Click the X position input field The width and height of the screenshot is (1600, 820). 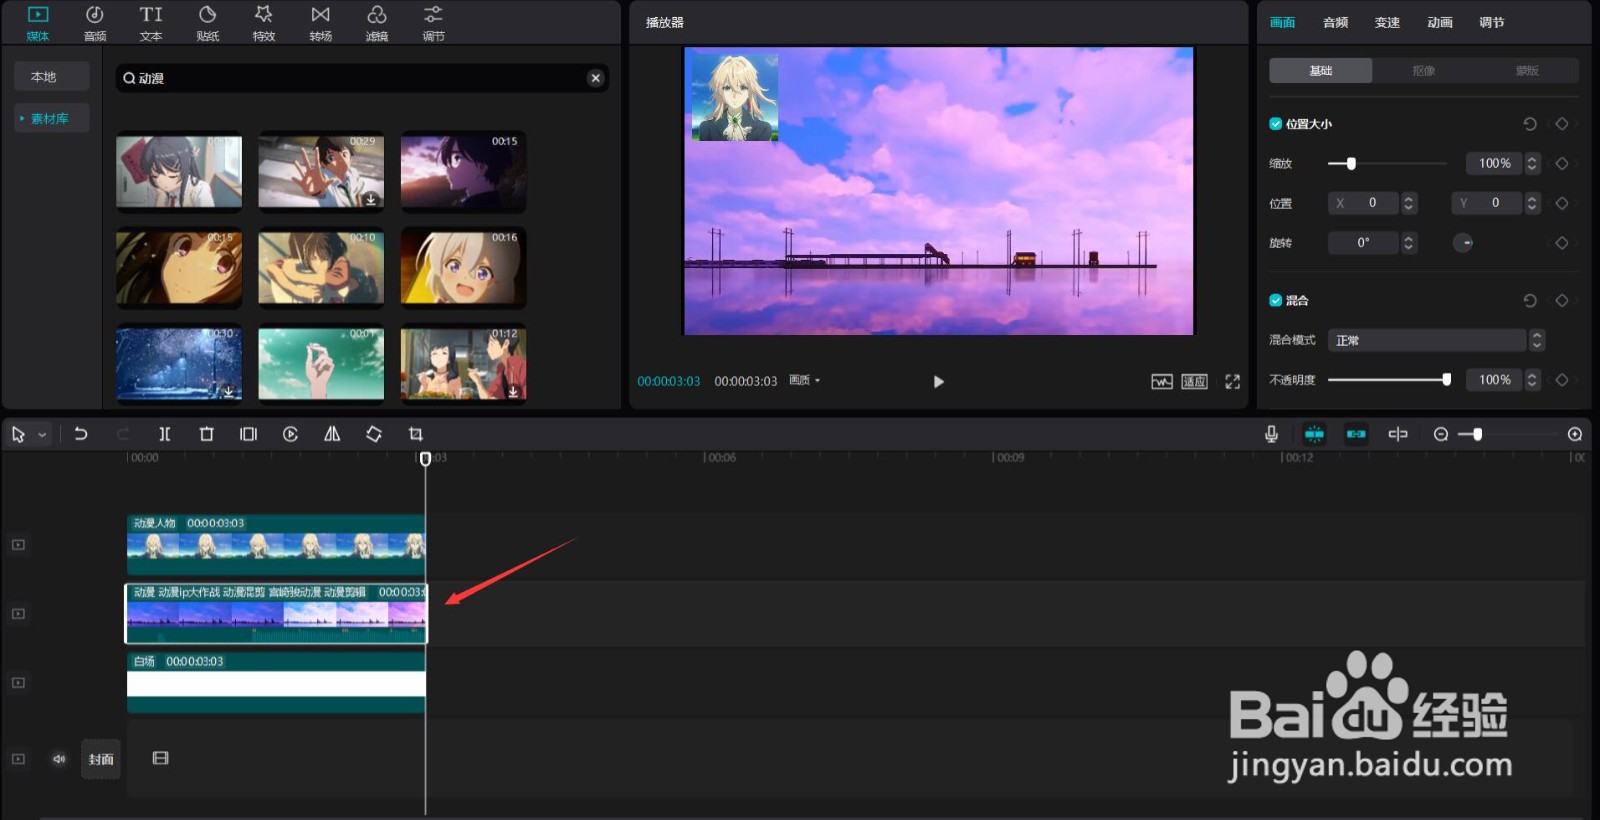[1364, 203]
